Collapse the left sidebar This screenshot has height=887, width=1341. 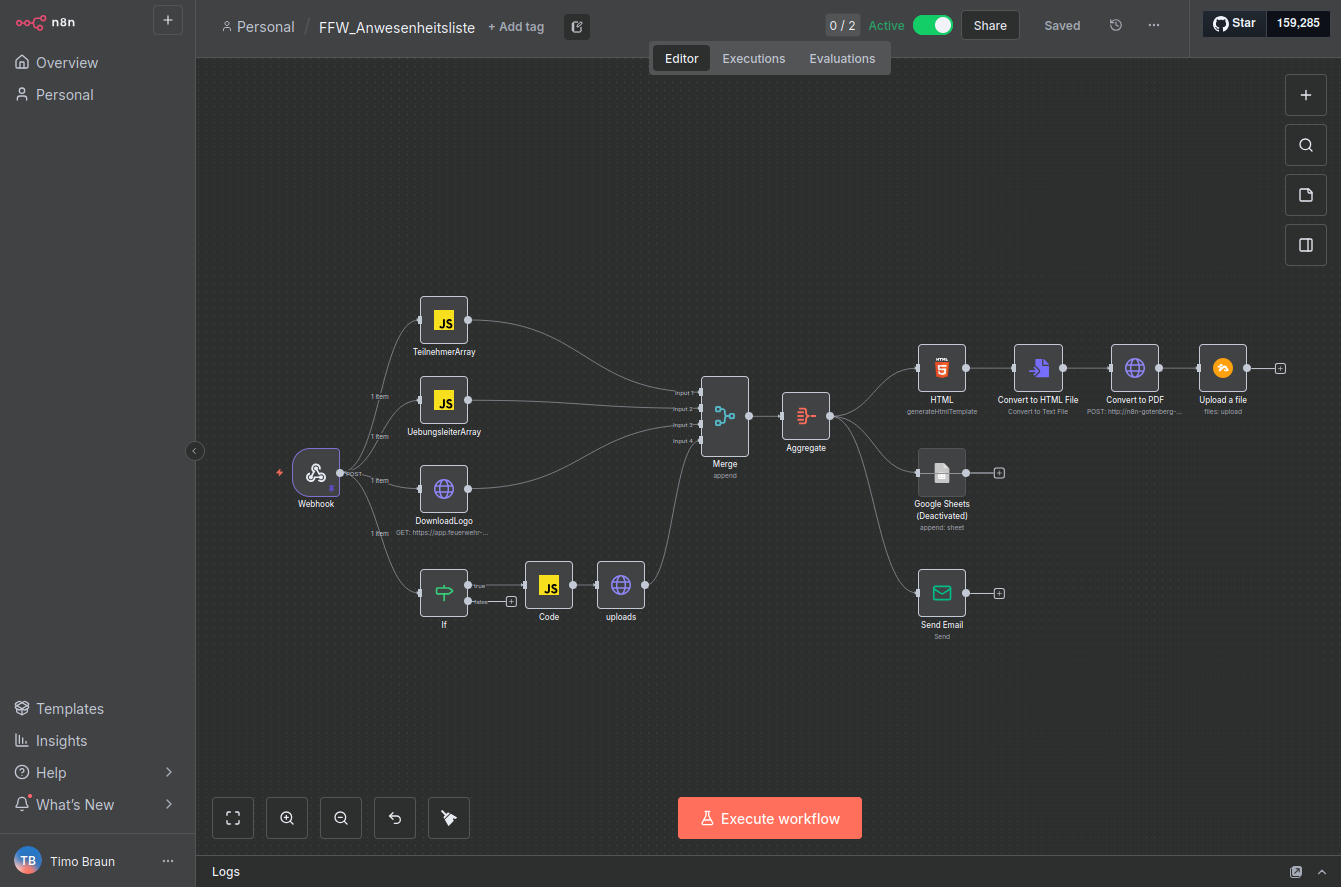tap(195, 451)
